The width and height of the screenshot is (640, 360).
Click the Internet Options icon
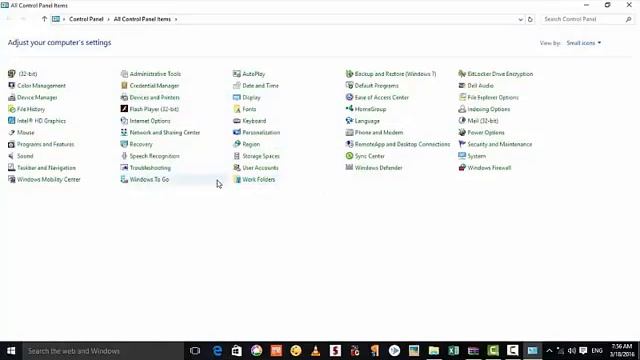pyautogui.click(x=124, y=121)
